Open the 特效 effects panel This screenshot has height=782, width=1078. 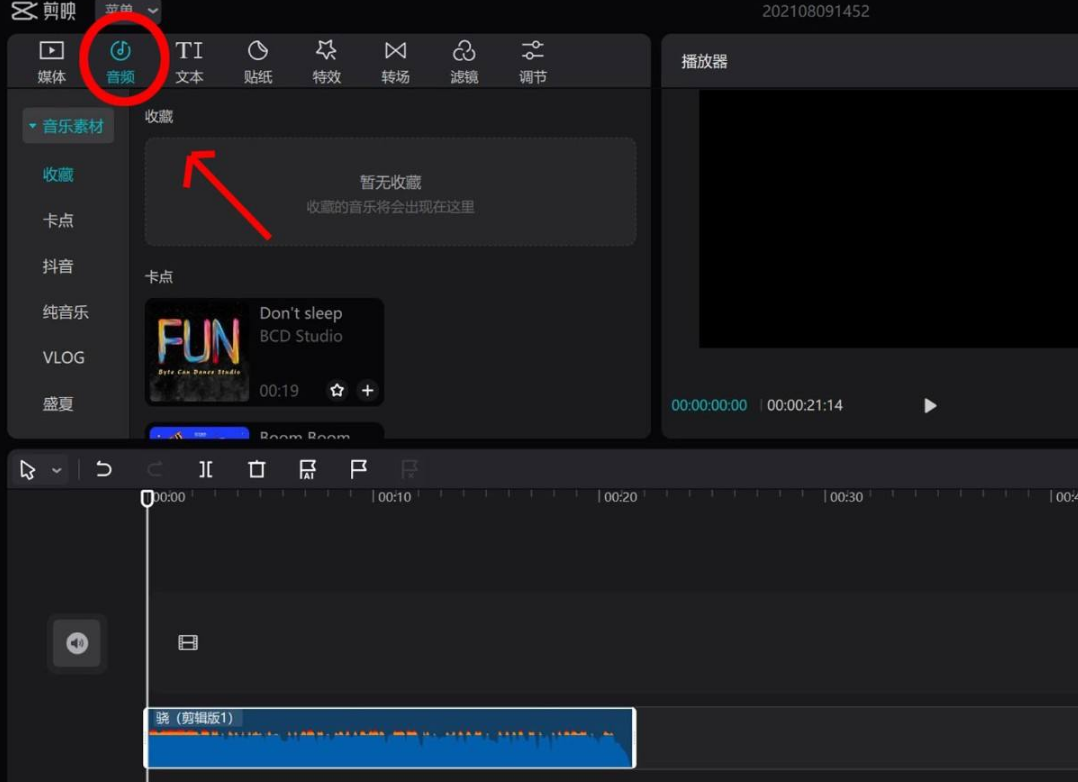[x=326, y=60]
